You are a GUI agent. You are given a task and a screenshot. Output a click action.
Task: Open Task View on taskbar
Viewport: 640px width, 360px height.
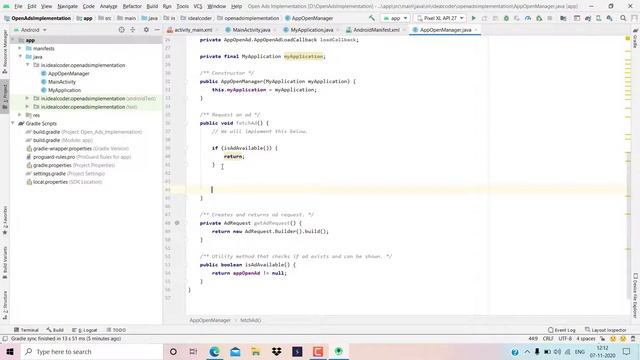click(x=193, y=351)
